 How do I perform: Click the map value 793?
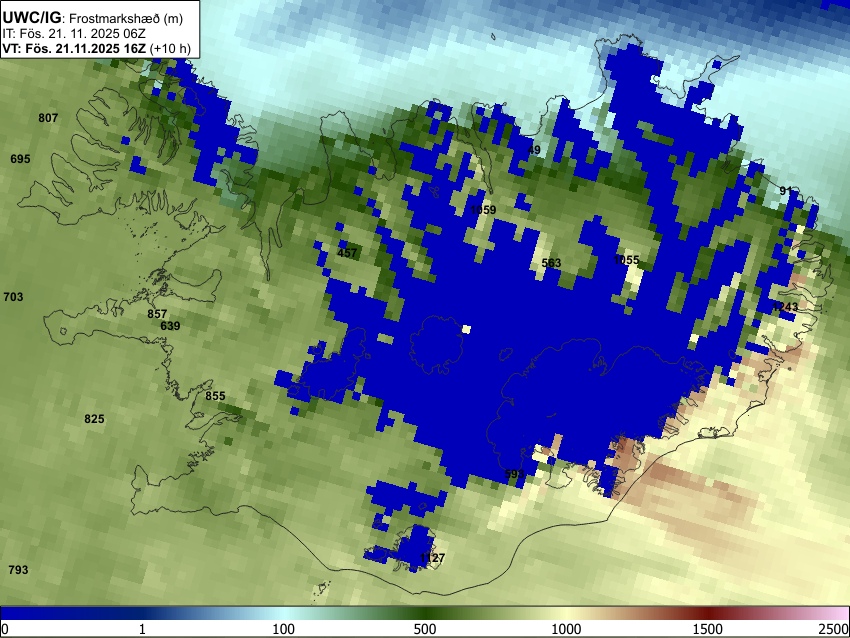[x=18, y=570]
